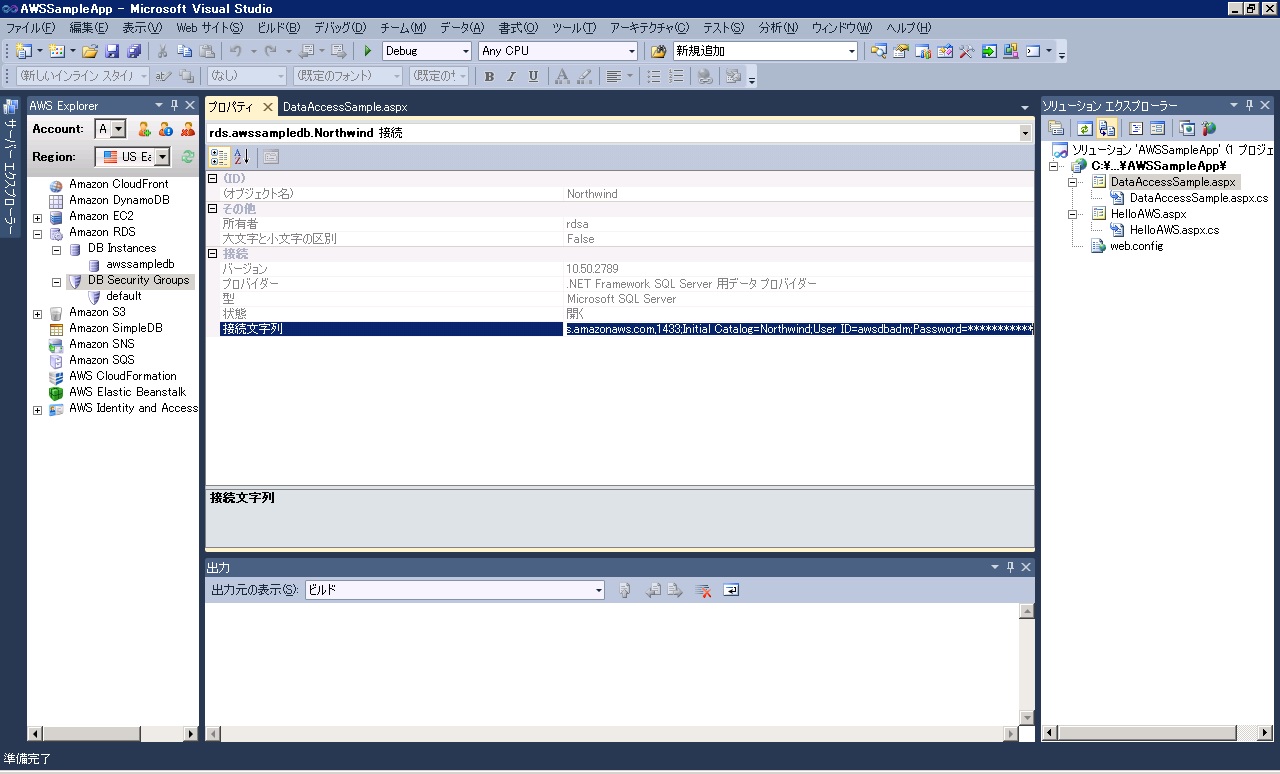This screenshot has width=1280, height=774.
Task: Click the Delete AWS Account icon
Action: tap(188, 129)
